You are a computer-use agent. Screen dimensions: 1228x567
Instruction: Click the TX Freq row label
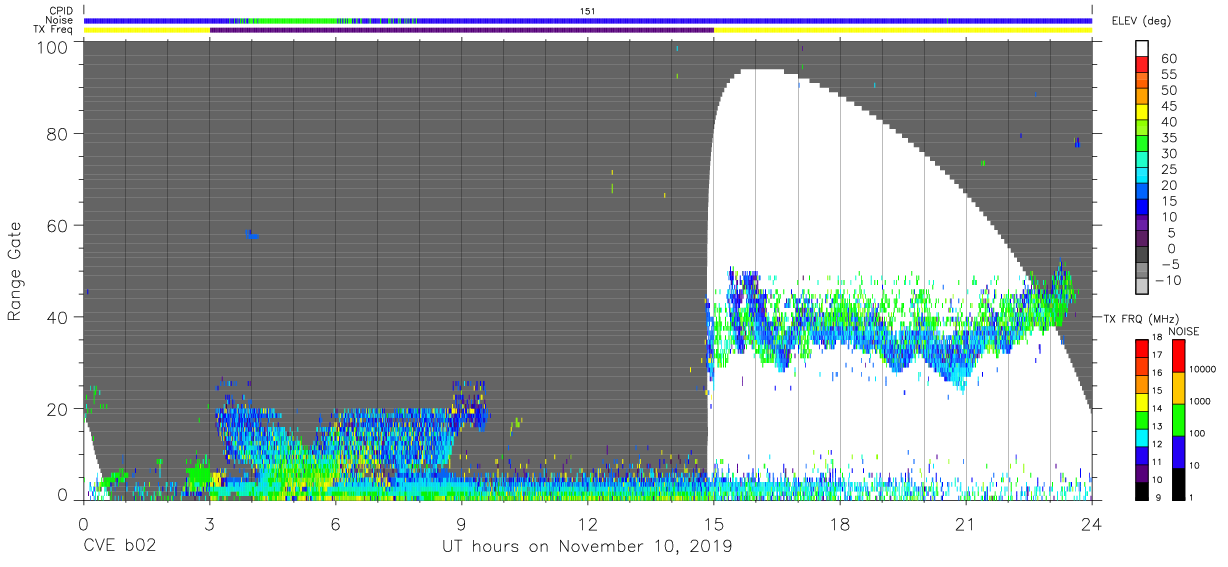coord(55,30)
